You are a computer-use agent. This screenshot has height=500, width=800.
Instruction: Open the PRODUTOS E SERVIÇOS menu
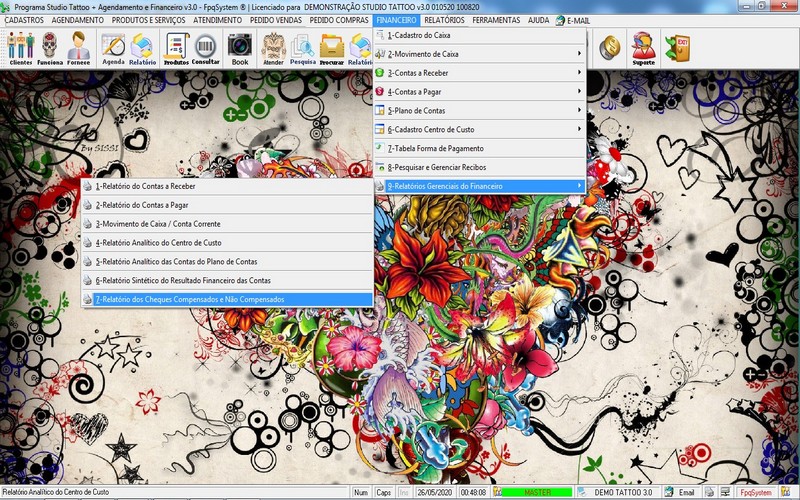pos(148,20)
